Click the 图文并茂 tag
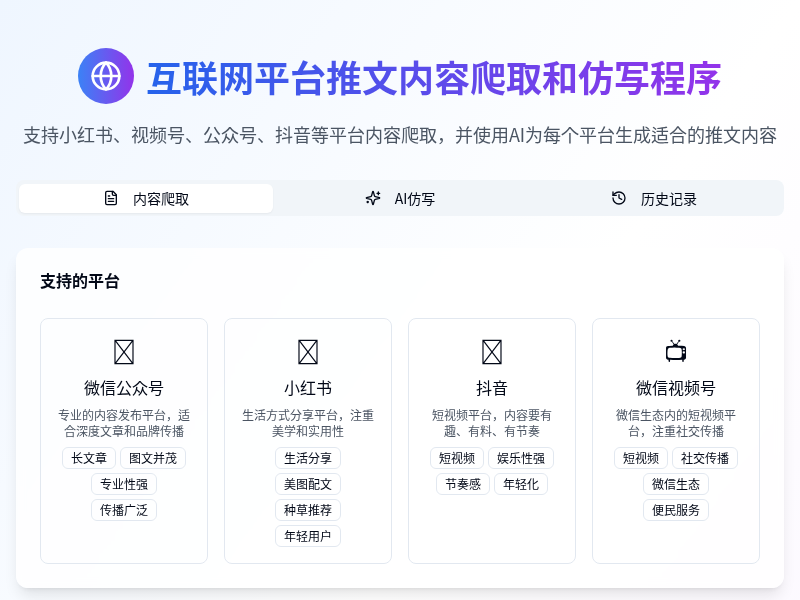 pyautogui.click(x=153, y=458)
